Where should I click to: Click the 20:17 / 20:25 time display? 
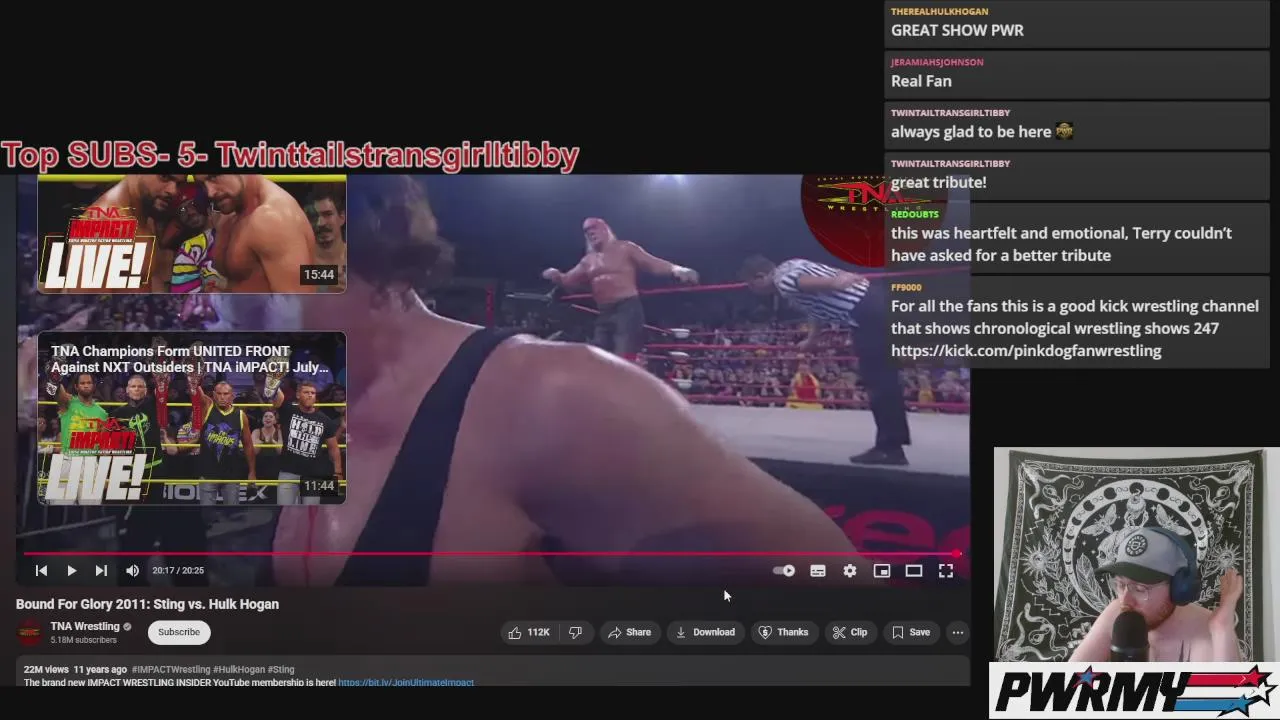point(178,570)
